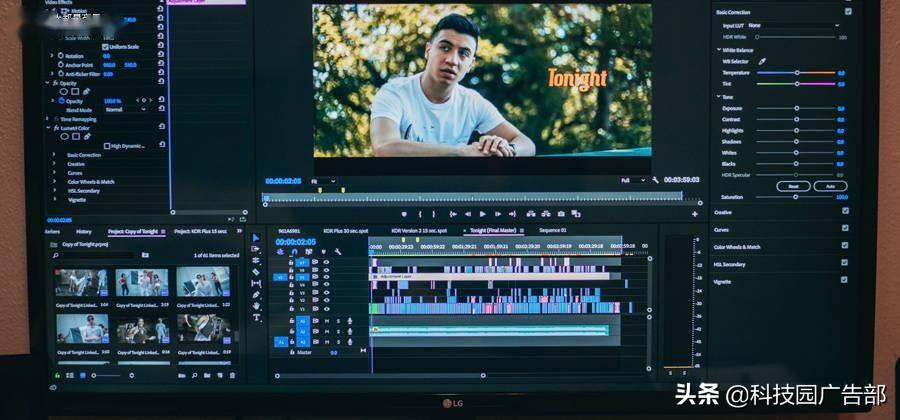Viewport: 900px width, 420px height.
Task: Open the KDR Plus 30 sec. spot sequence tab
Action: tap(346, 231)
